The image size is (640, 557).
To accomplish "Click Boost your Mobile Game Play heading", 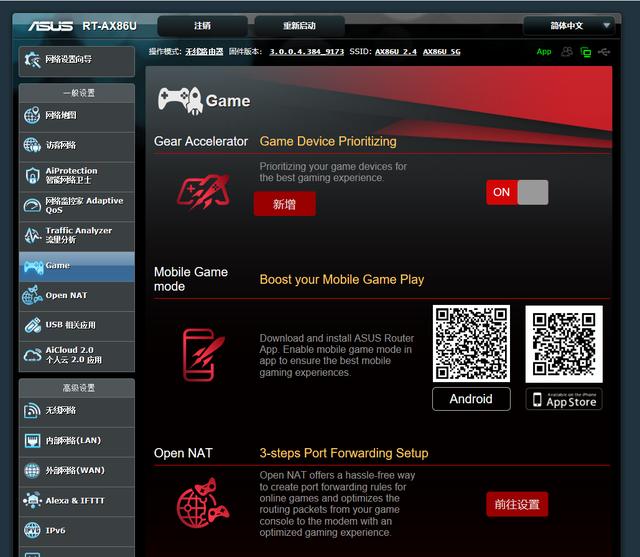I will click(x=342, y=280).
